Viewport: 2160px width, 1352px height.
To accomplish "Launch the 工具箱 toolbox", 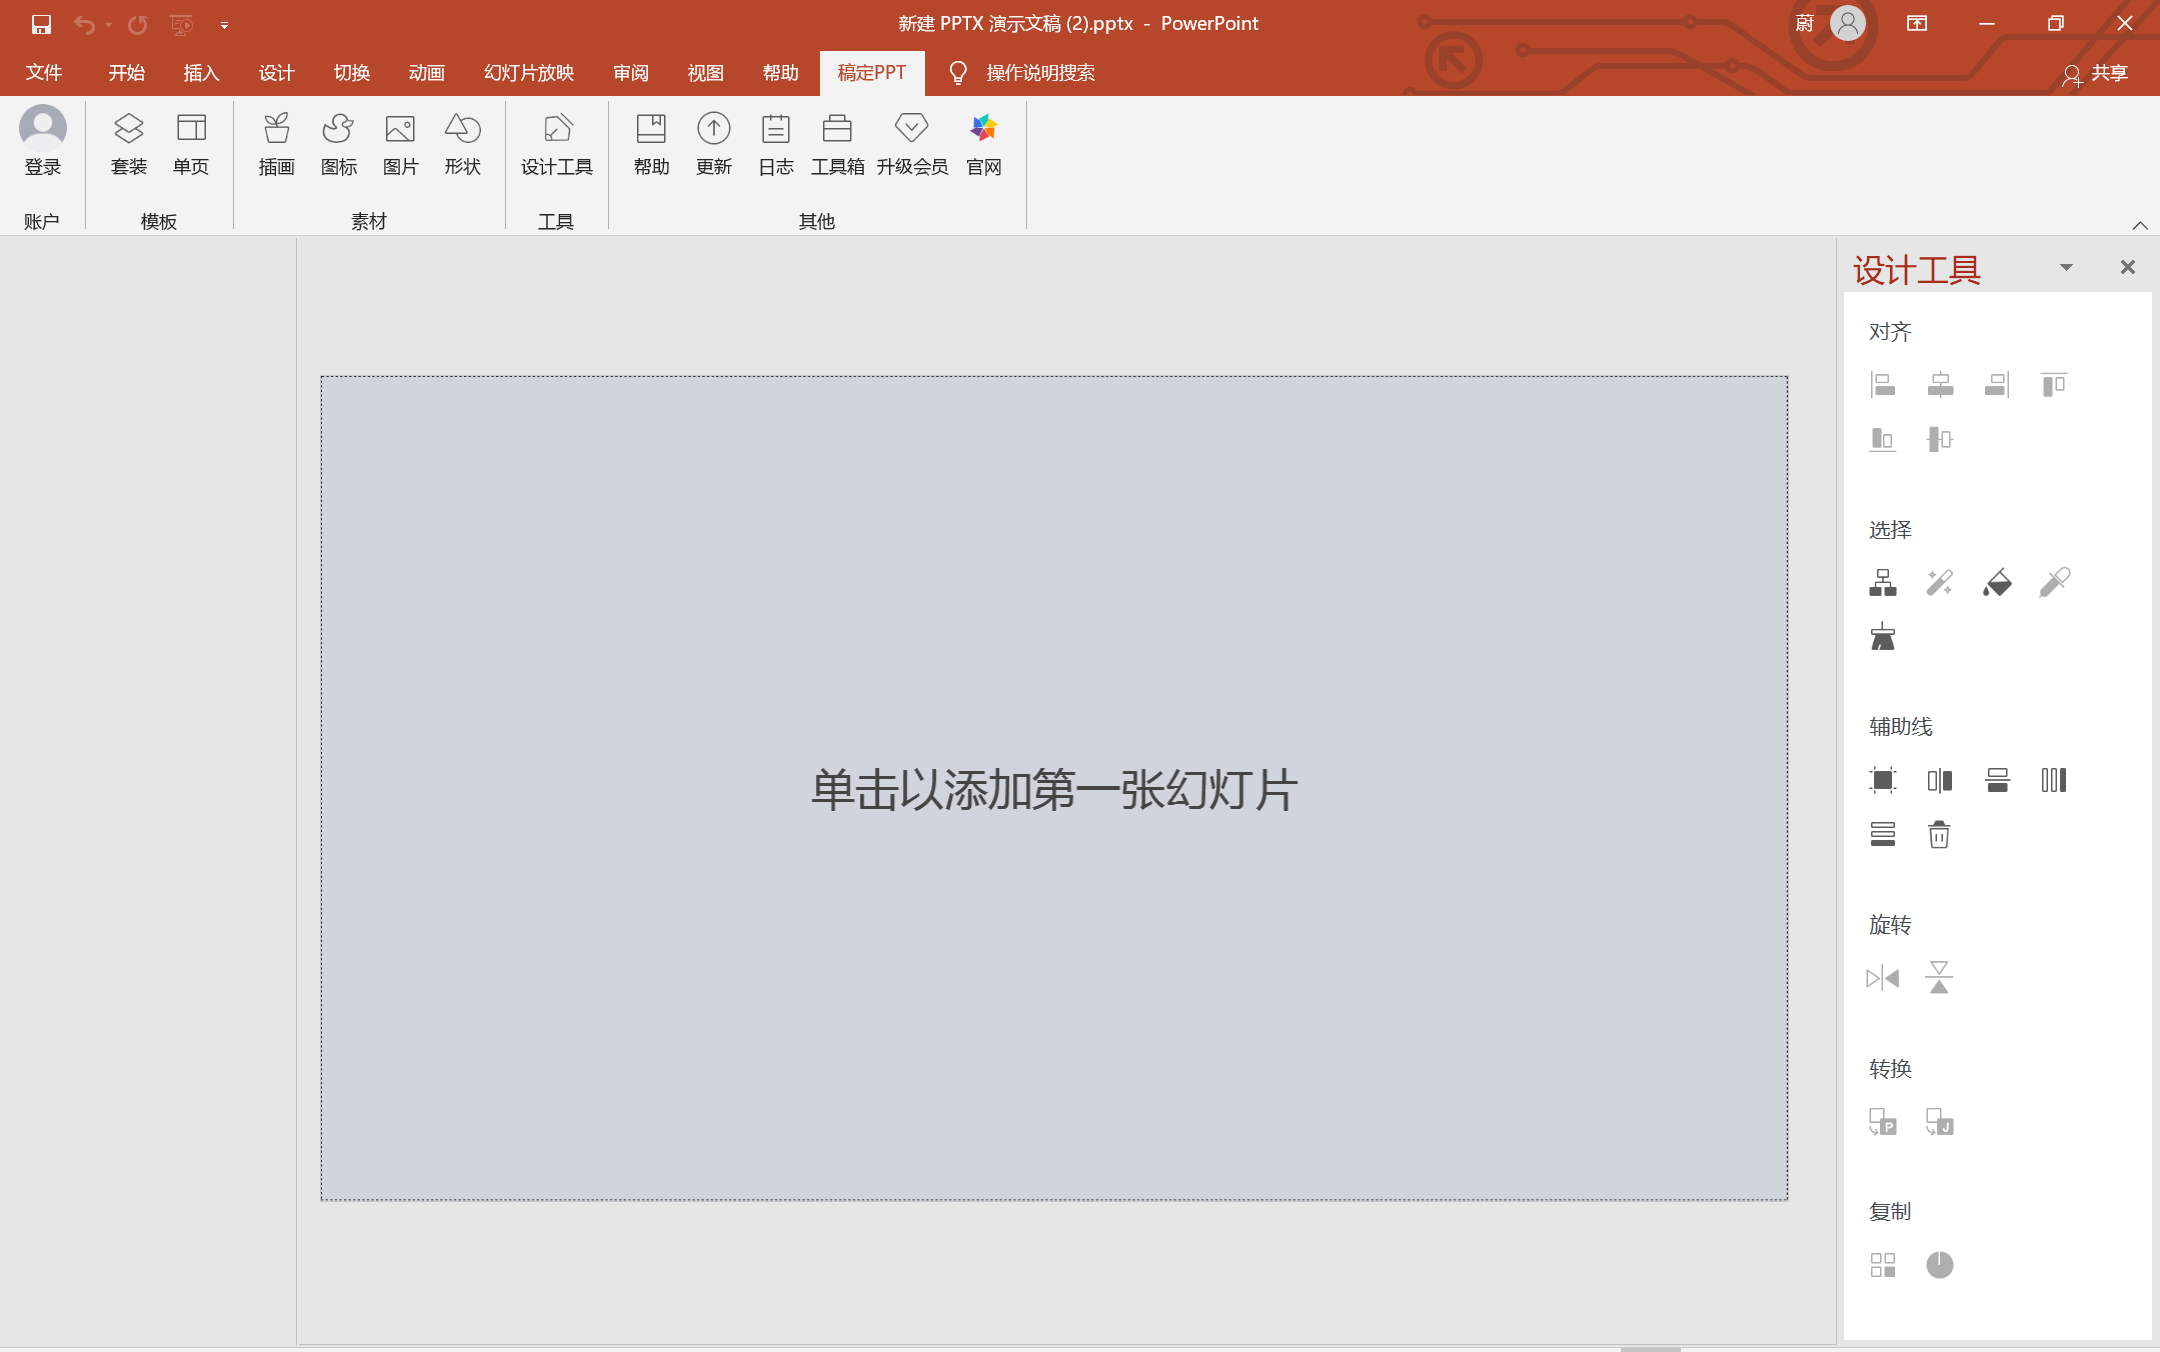I will click(x=838, y=145).
